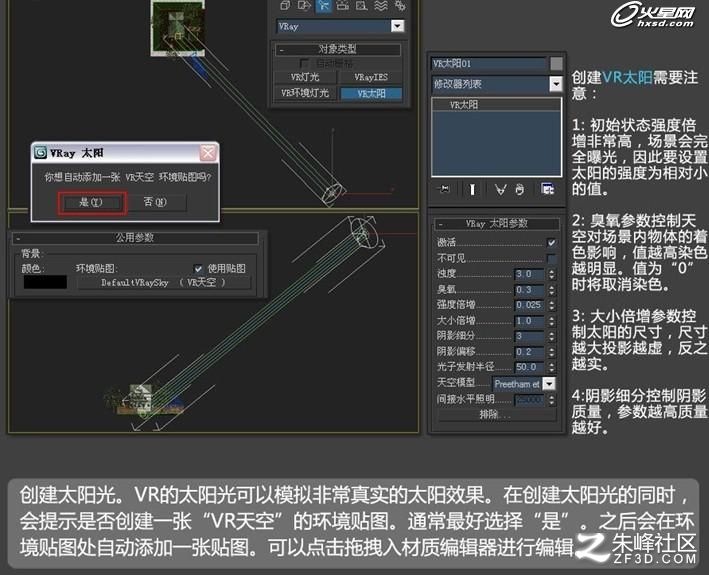Click the 阴影偏移 spinner arrows
This screenshot has height=575, width=709.
click(552, 351)
